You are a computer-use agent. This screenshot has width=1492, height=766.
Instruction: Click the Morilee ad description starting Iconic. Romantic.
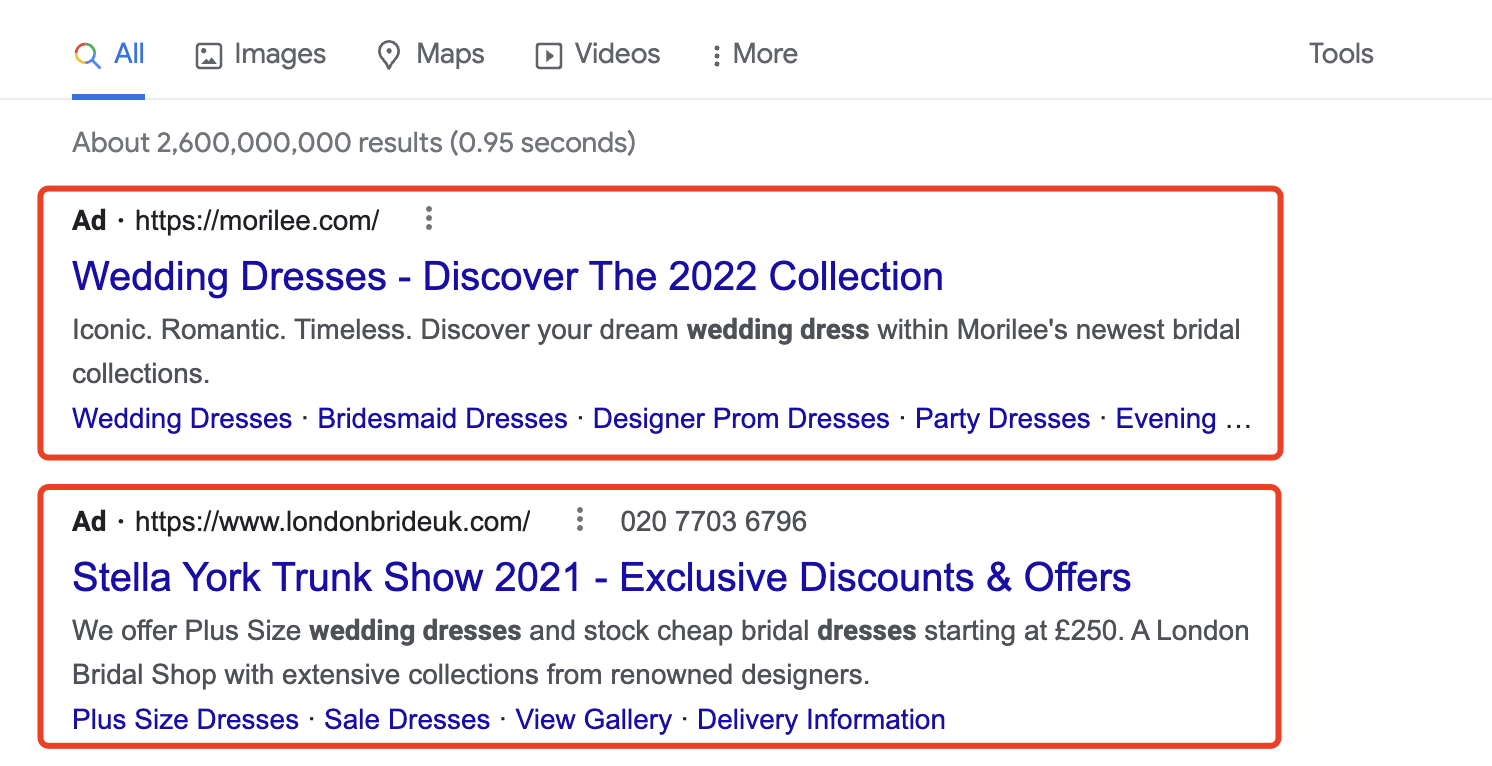(x=656, y=351)
